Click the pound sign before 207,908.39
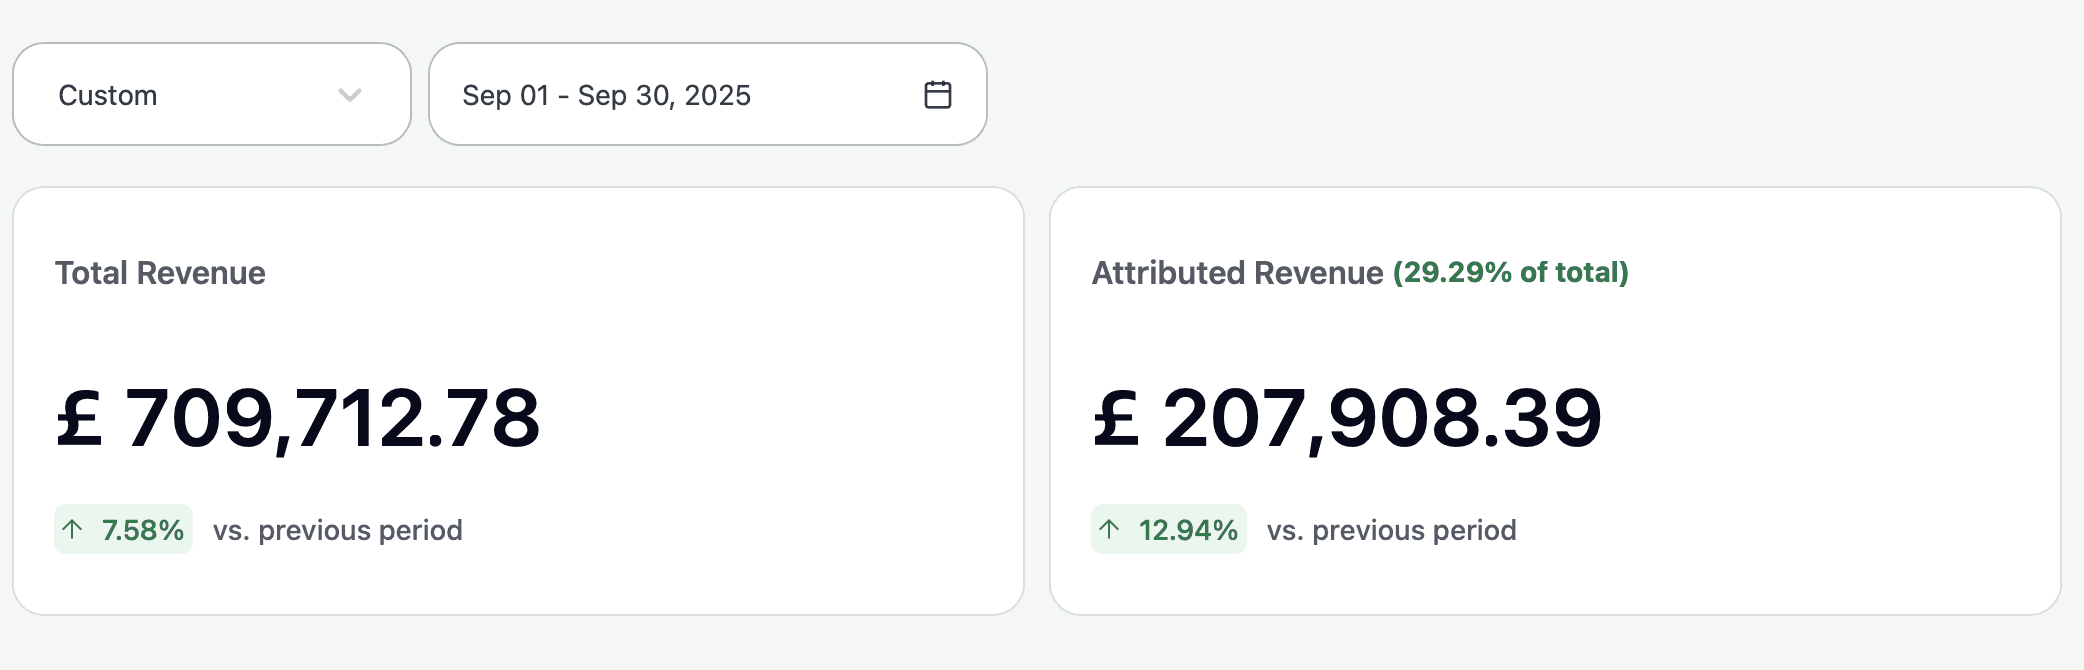 tap(1116, 418)
